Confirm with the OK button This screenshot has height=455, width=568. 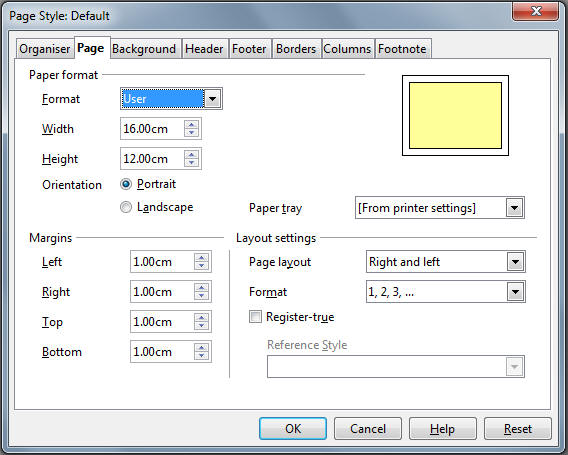point(293,429)
